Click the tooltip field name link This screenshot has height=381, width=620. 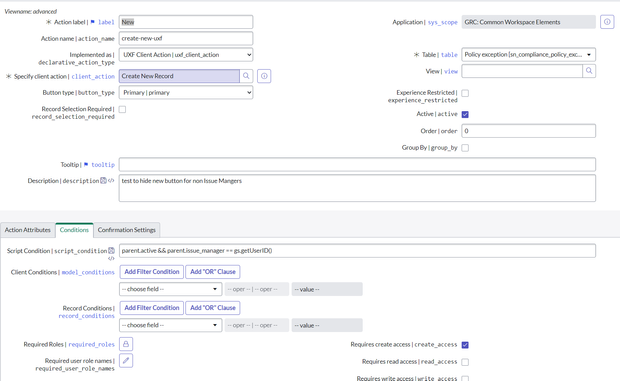point(103,164)
